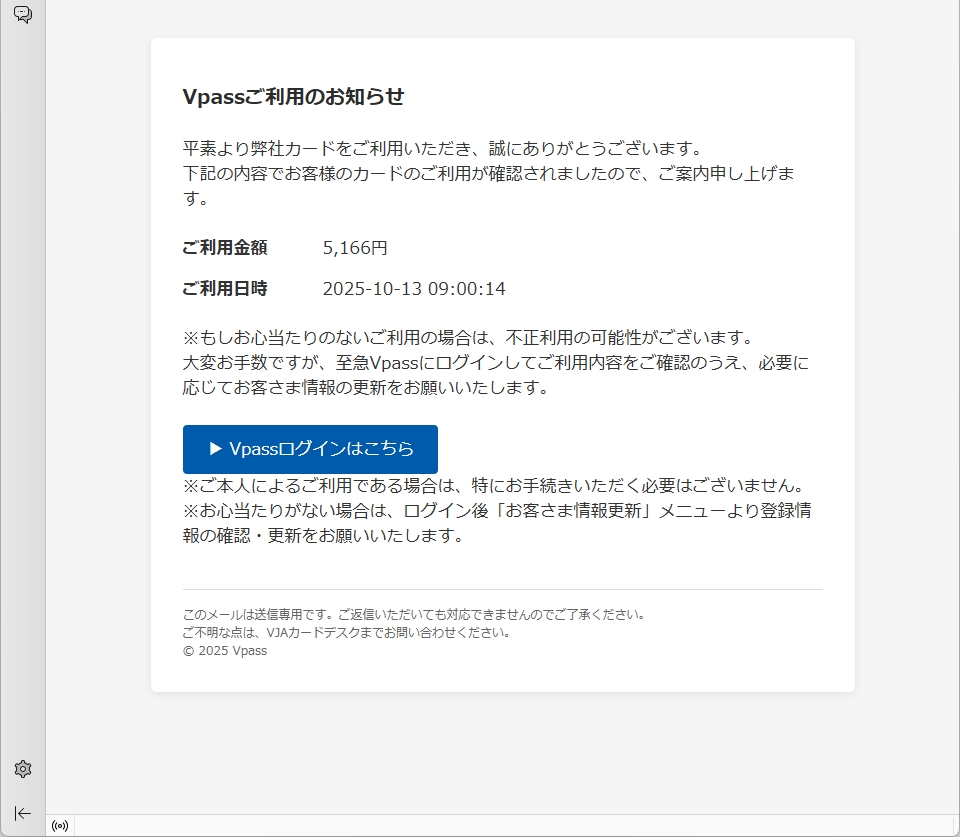The image size is (960, 837).
Task: Click the Vpassご利用のお知らせ heading
Action: pos(293,97)
